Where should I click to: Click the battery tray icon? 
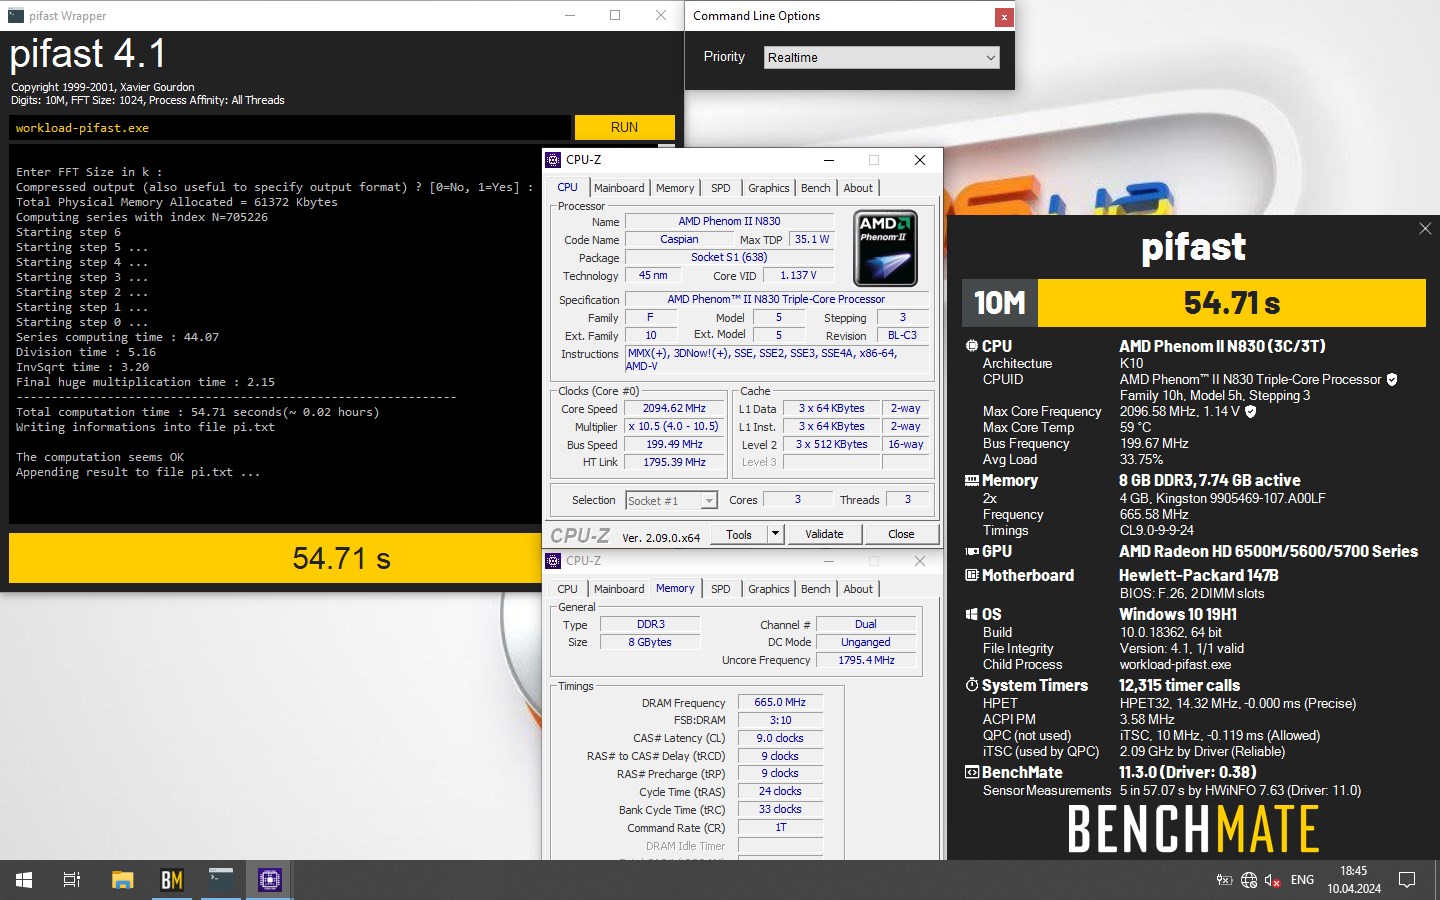point(1224,880)
